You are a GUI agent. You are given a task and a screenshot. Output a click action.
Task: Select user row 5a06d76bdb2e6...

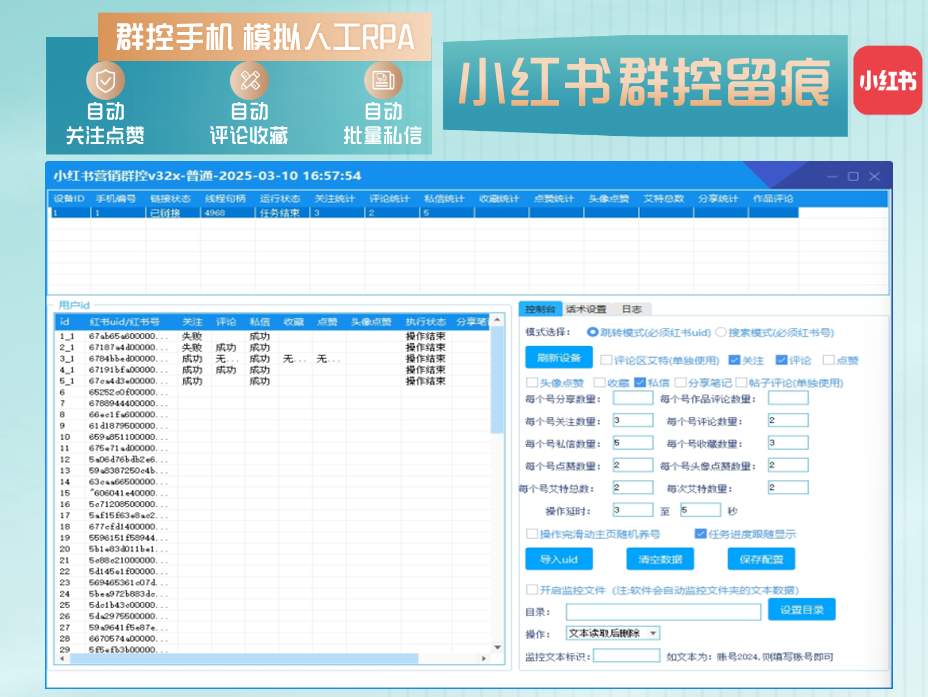(x=273, y=459)
